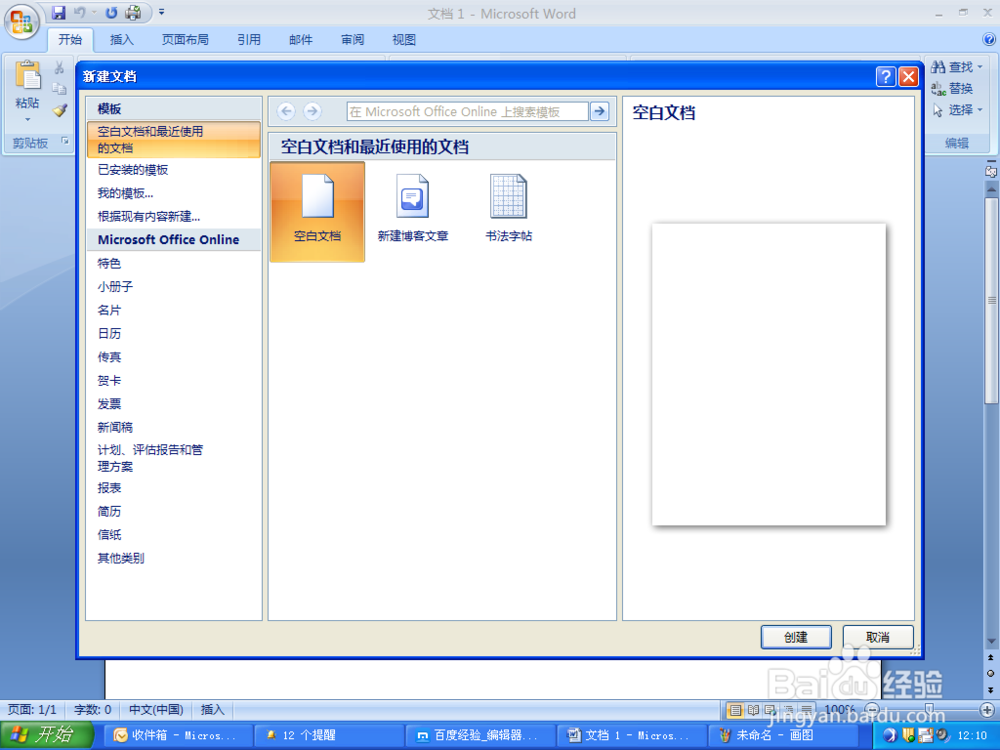Click the Copy icon in ribbon

(x=59, y=89)
